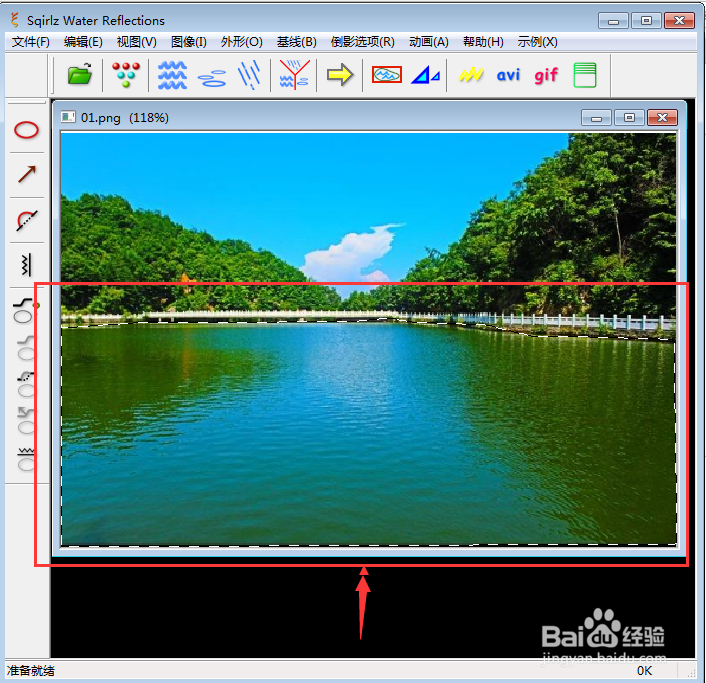Click the Sqirlz application title icon
Image resolution: width=706 pixels, height=683 pixels.
[x=15, y=20]
